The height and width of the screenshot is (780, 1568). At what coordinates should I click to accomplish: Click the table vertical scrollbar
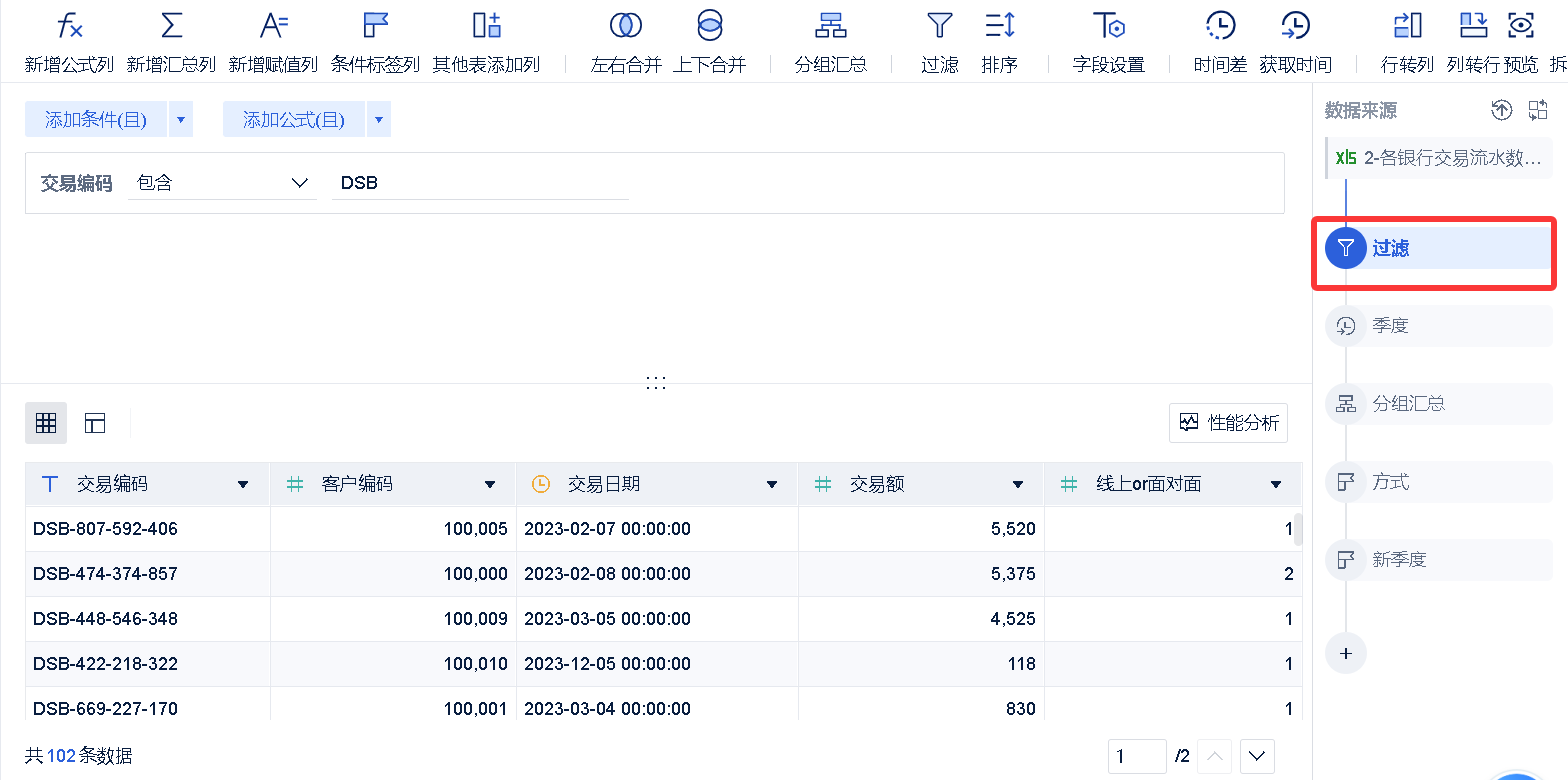(x=1299, y=528)
